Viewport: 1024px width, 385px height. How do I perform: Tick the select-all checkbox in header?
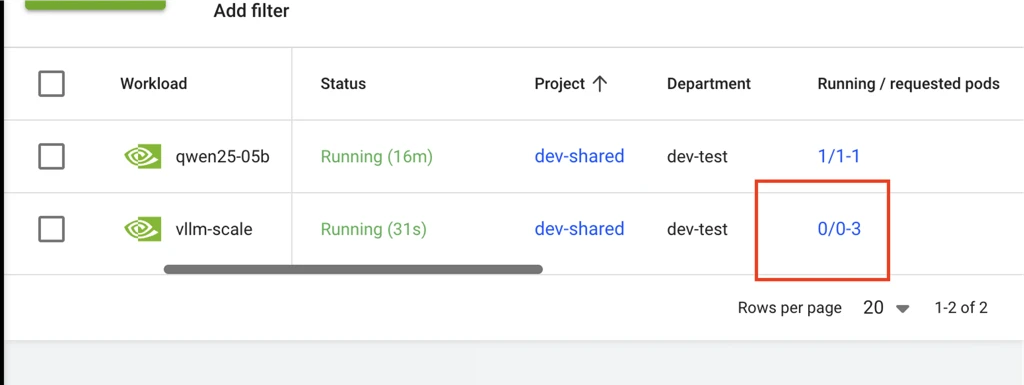(x=52, y=84)
